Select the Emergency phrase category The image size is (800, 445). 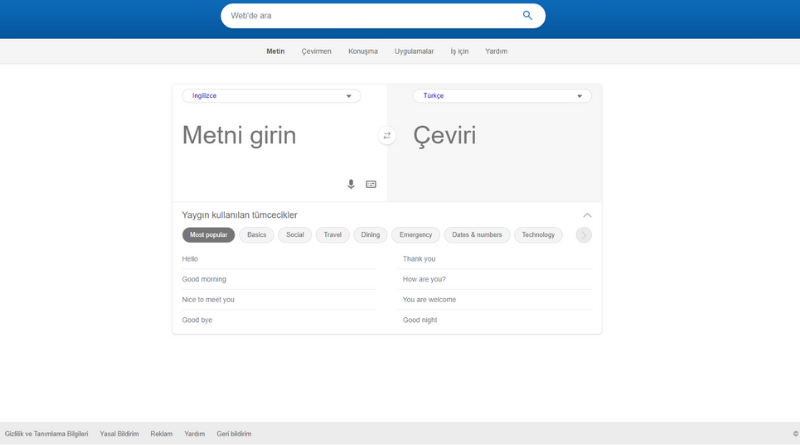[x=415, y=235]
